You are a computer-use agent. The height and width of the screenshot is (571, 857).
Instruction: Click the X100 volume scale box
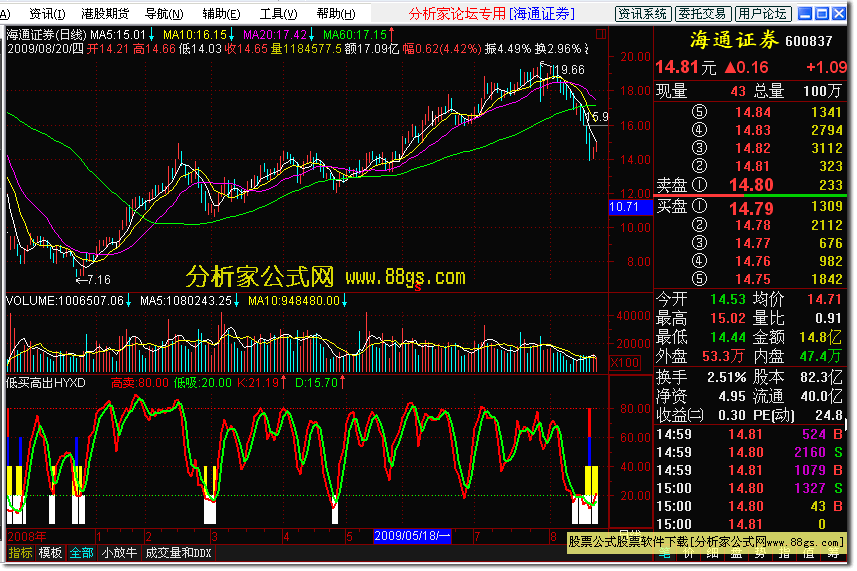pos(625,363)
